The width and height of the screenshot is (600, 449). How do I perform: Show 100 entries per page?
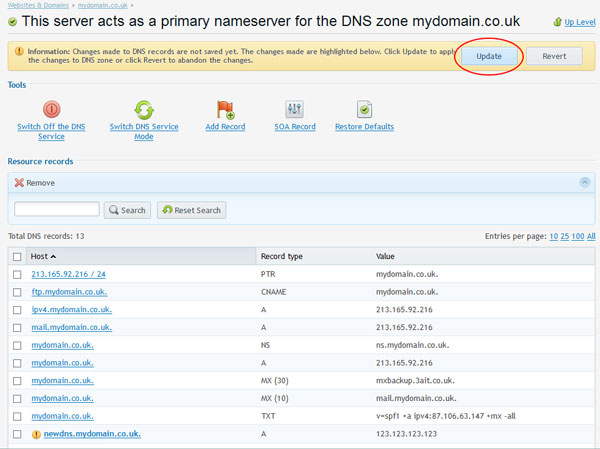[578, 236]
